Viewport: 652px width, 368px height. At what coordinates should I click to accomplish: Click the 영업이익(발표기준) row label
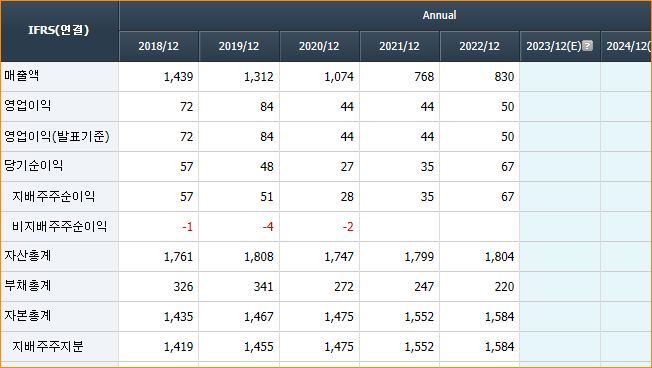coord(57,136)
